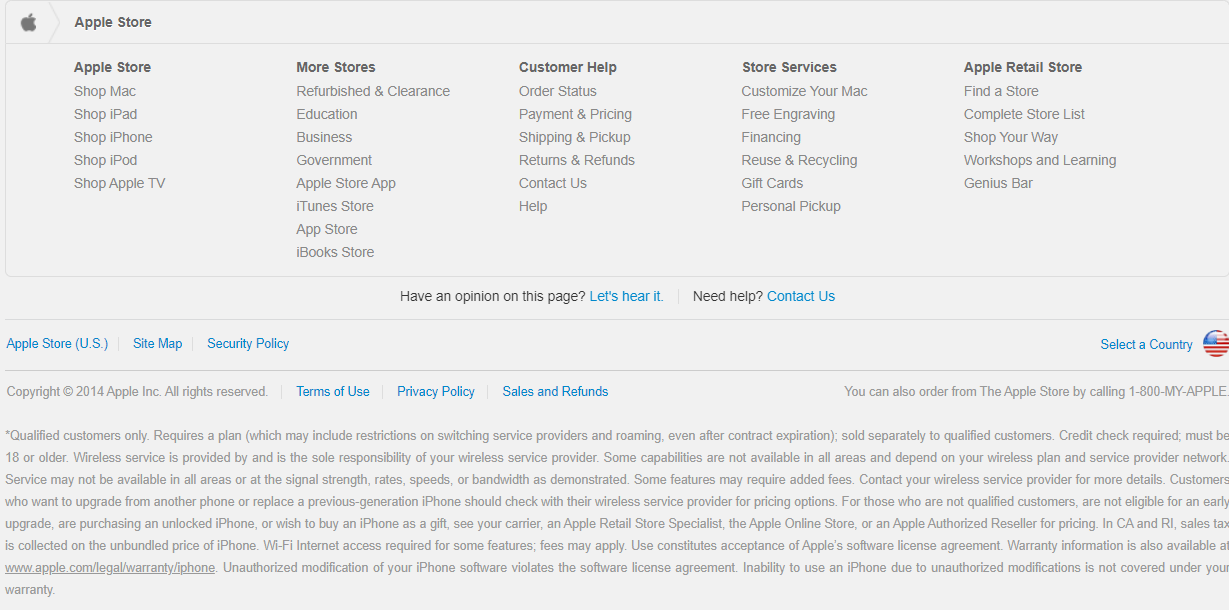Image resolution: width=1229 pixels, height=610 pixels.
Task: Open Returns & Refunds help
Action: (x=577, y=160)
